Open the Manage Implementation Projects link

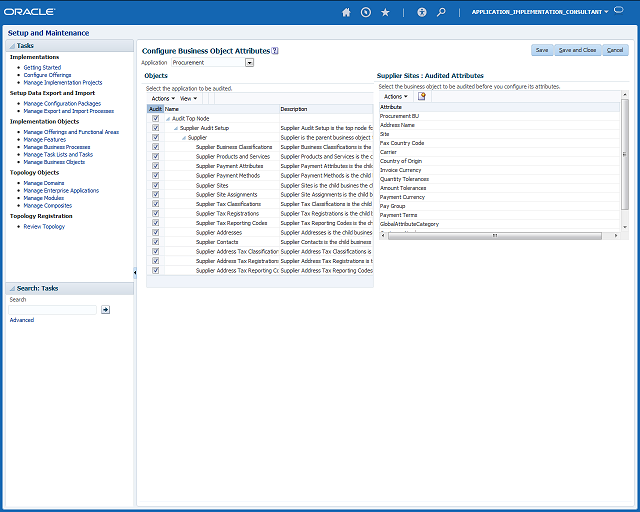pos(63,82)
